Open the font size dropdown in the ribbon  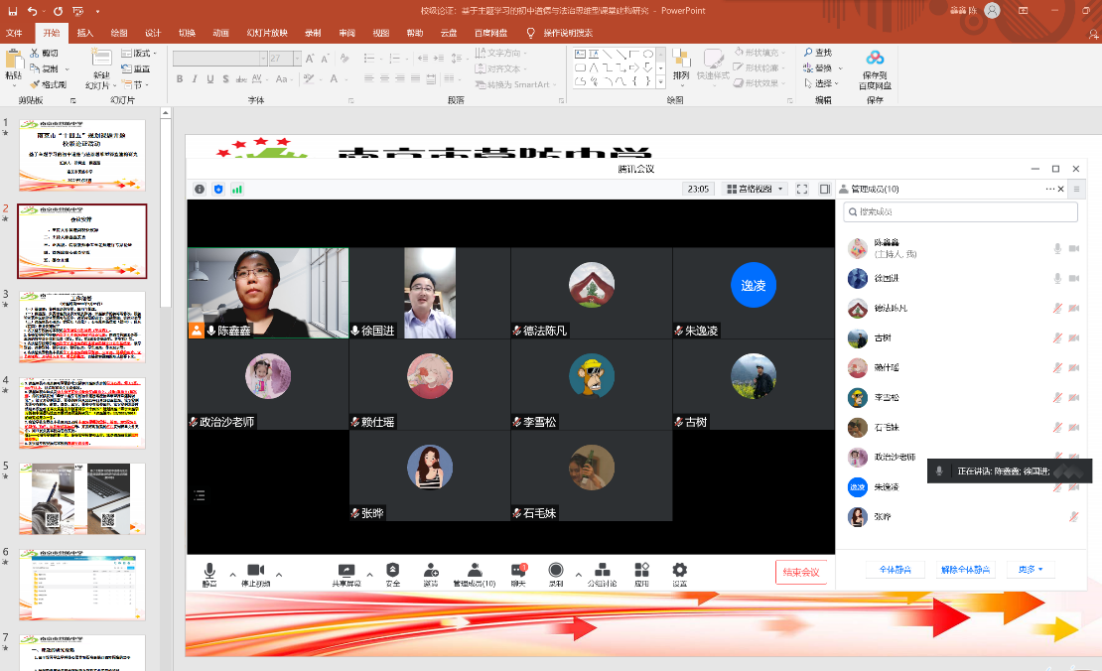[x=297, y=58]
